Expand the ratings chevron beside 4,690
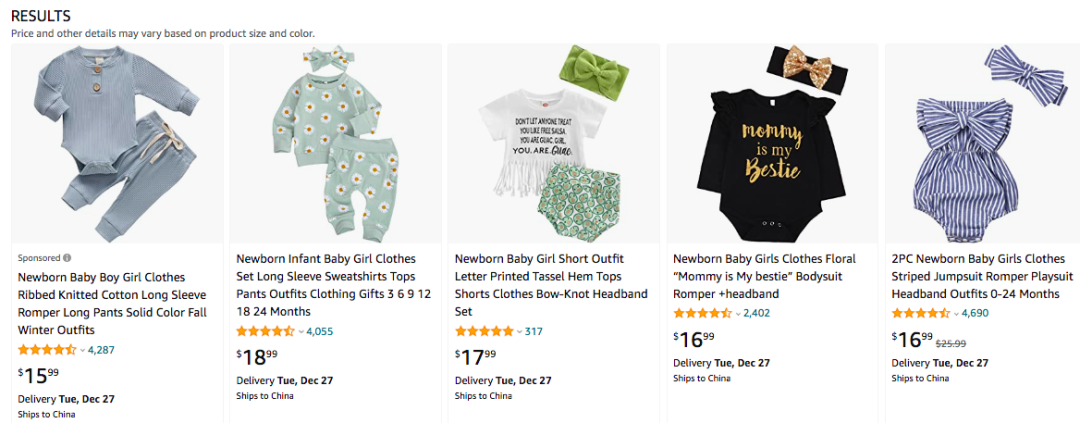Viewport: 1080px width, 423px height. click(956, 314)
